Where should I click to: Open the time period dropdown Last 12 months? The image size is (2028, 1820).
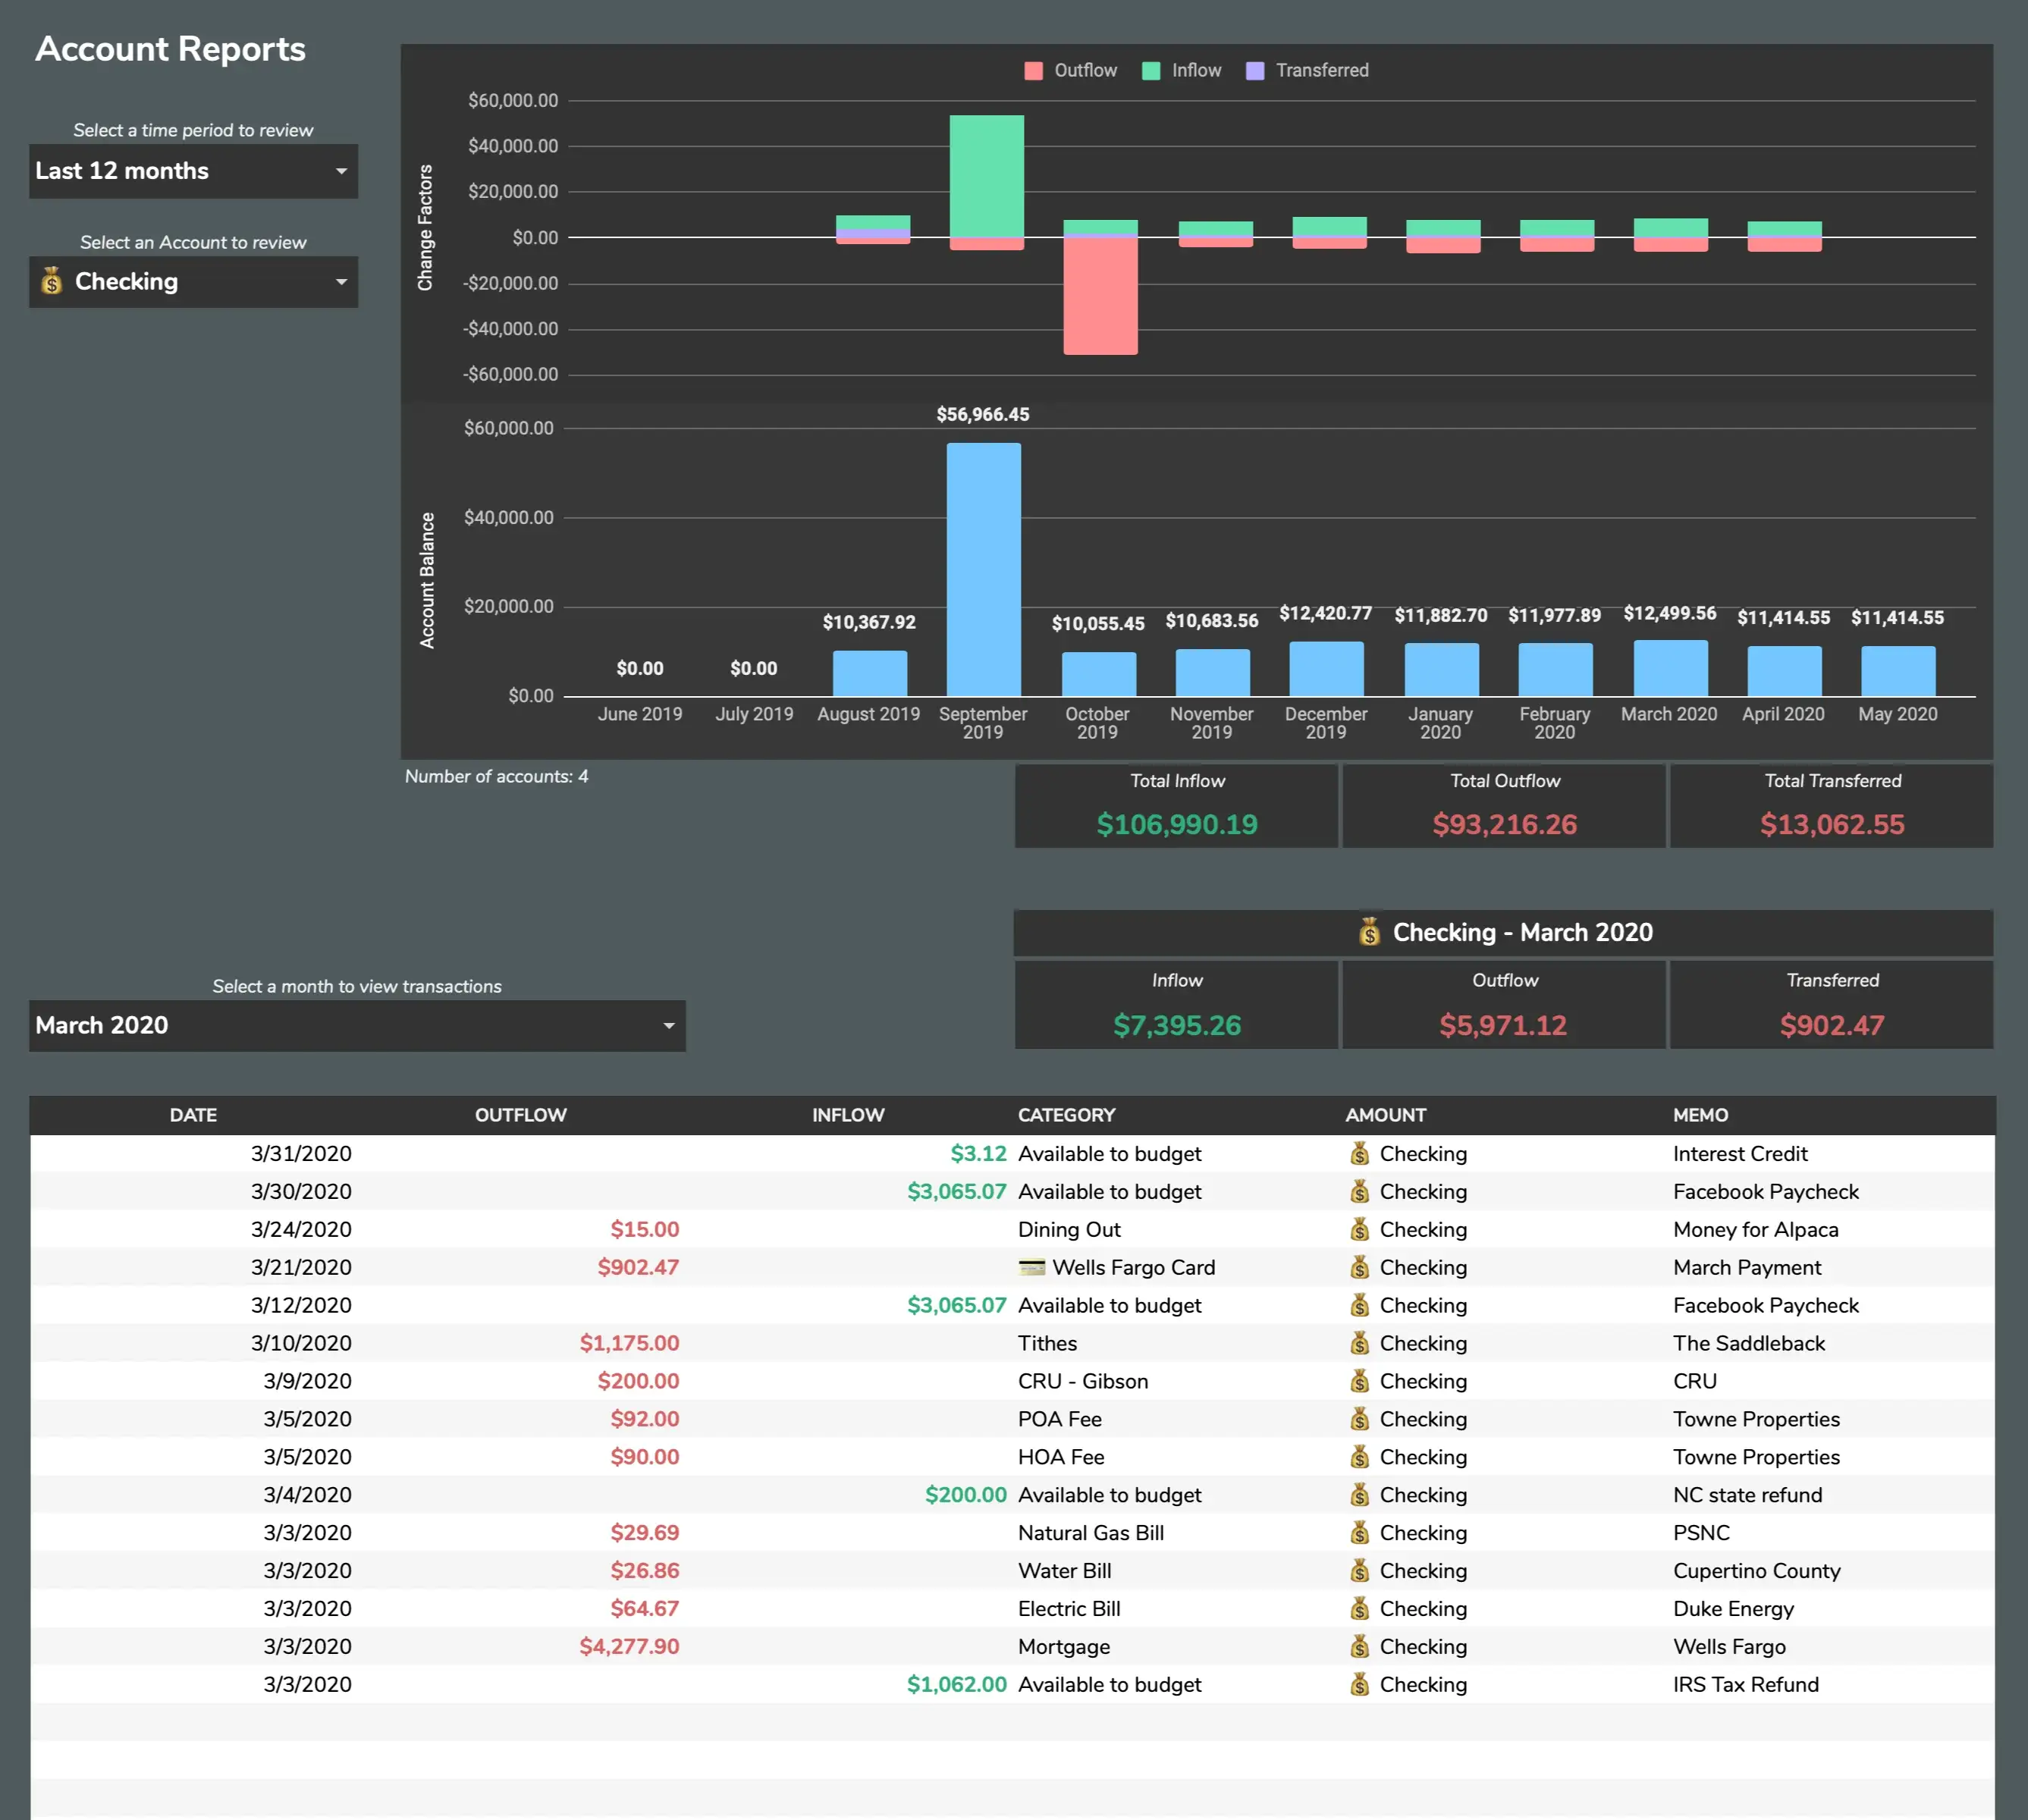click(x=193, y=171)
